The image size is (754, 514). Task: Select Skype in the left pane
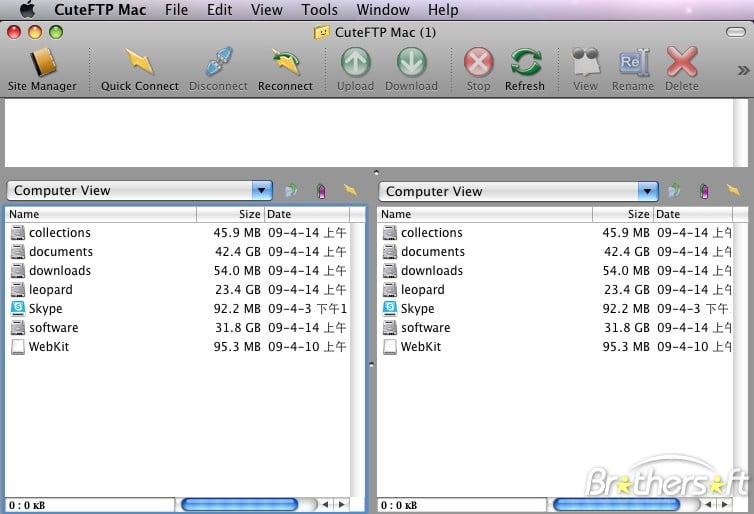click(178, 309)
